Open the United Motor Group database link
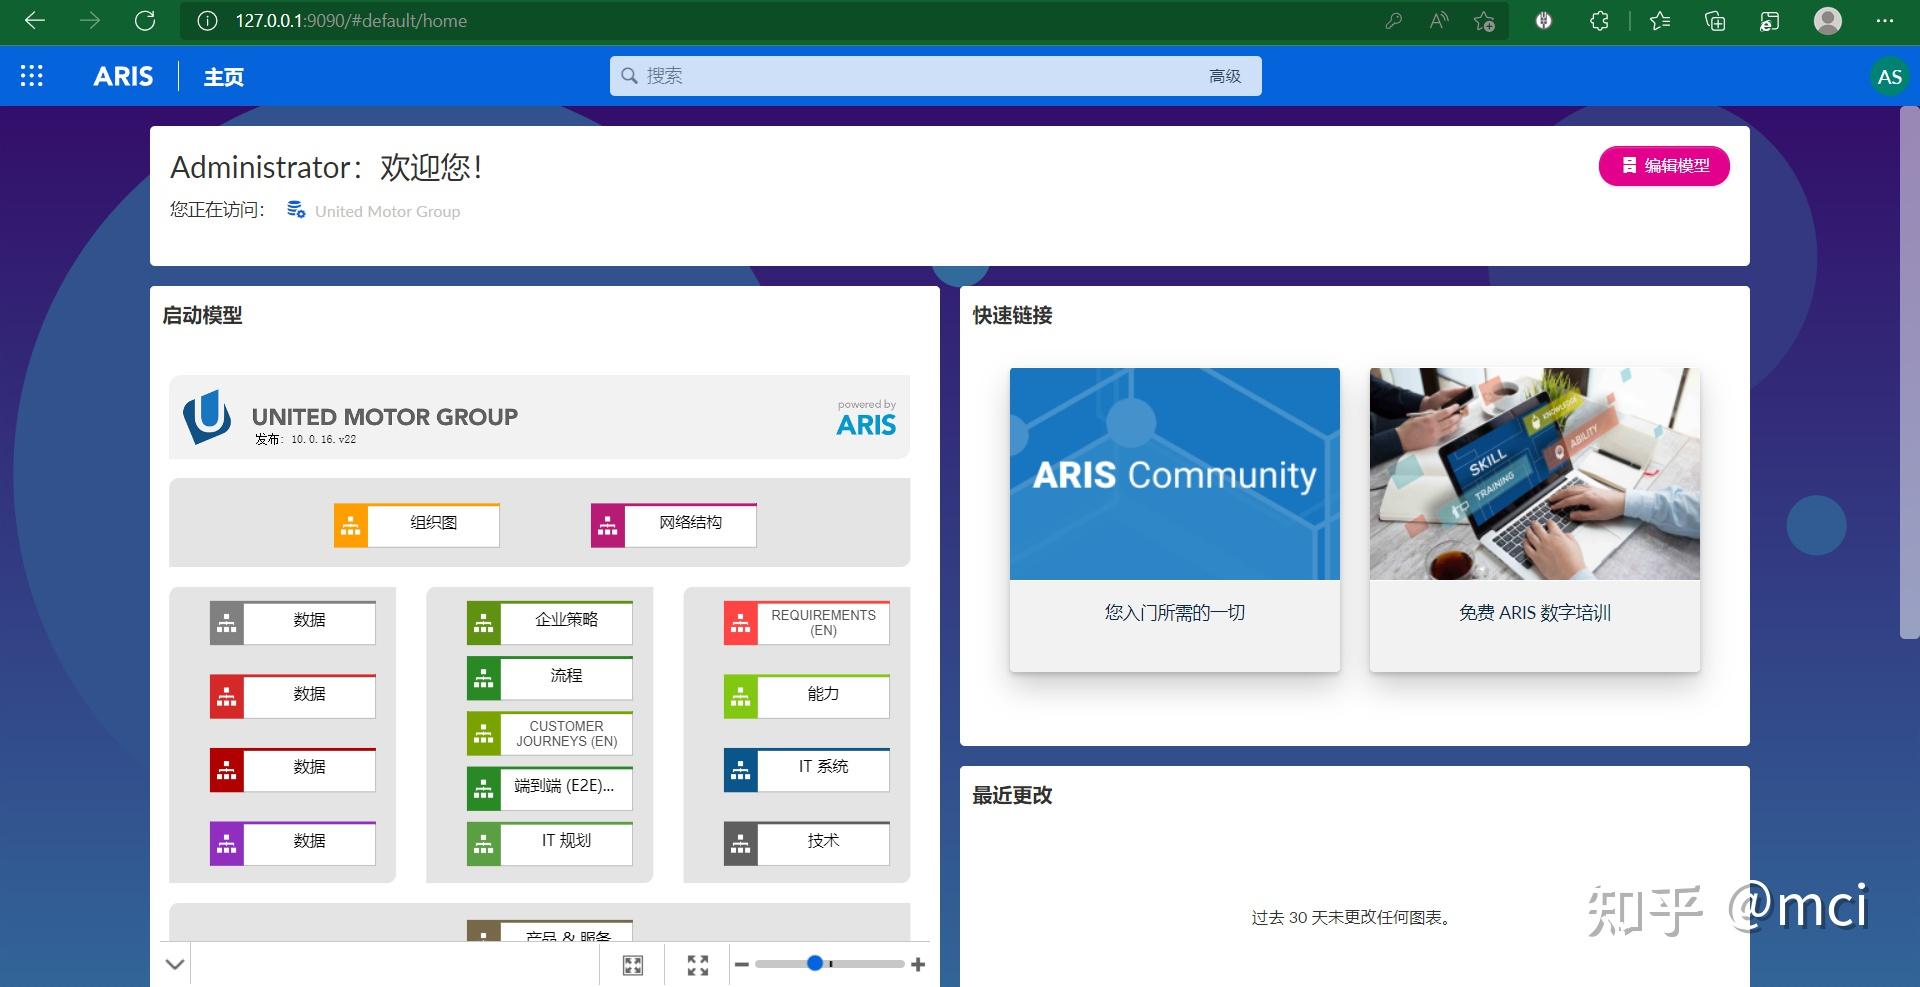Screen dimensions: 1920x987 387,211
